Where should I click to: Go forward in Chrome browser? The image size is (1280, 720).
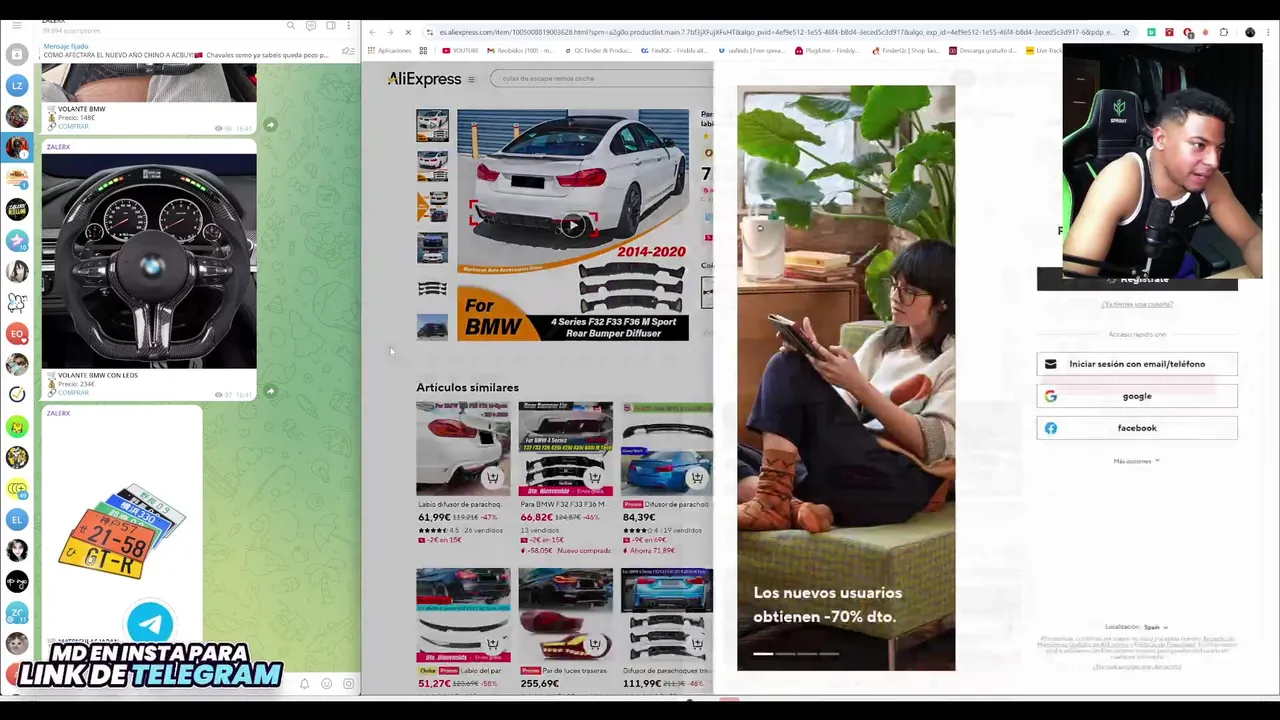point(389,32)
